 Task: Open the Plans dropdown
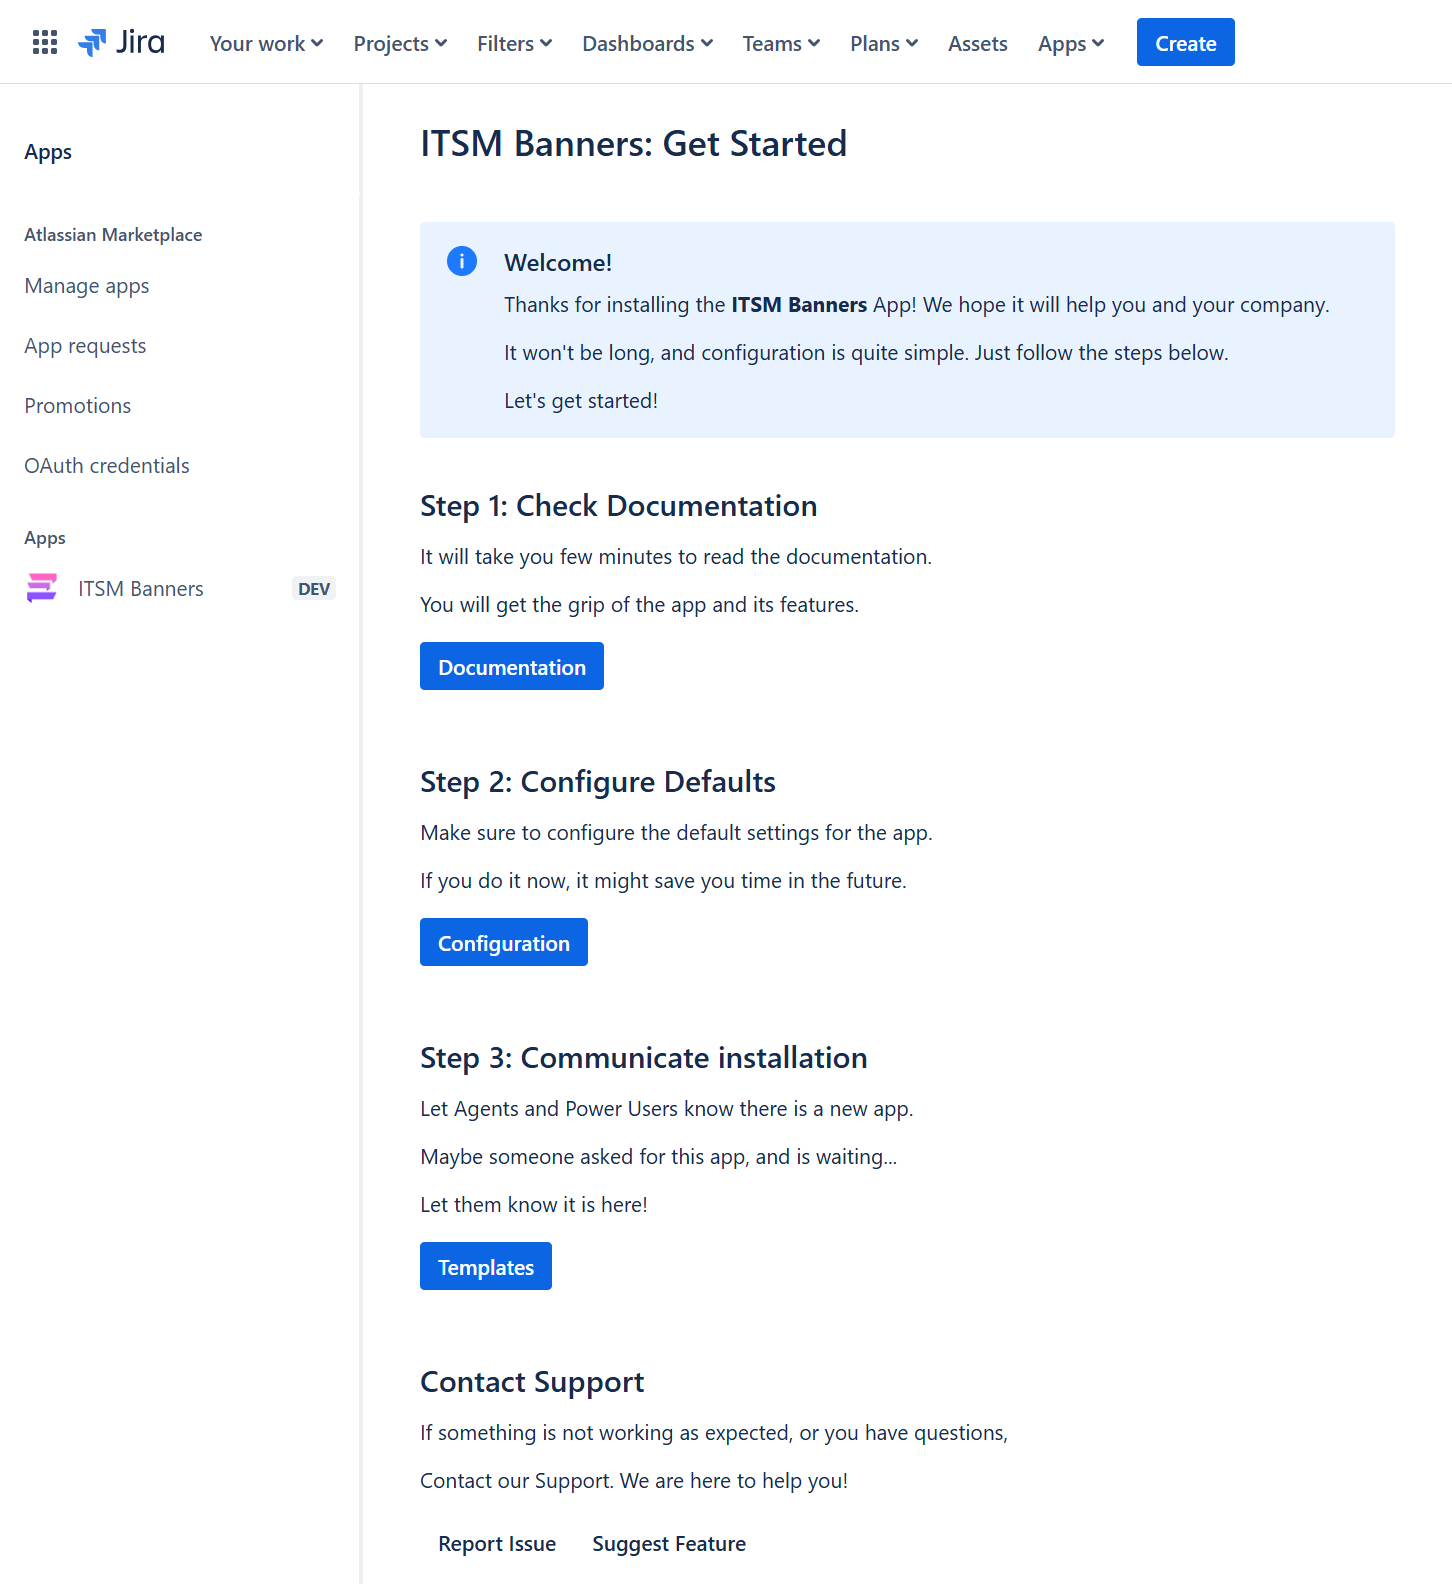884,43
